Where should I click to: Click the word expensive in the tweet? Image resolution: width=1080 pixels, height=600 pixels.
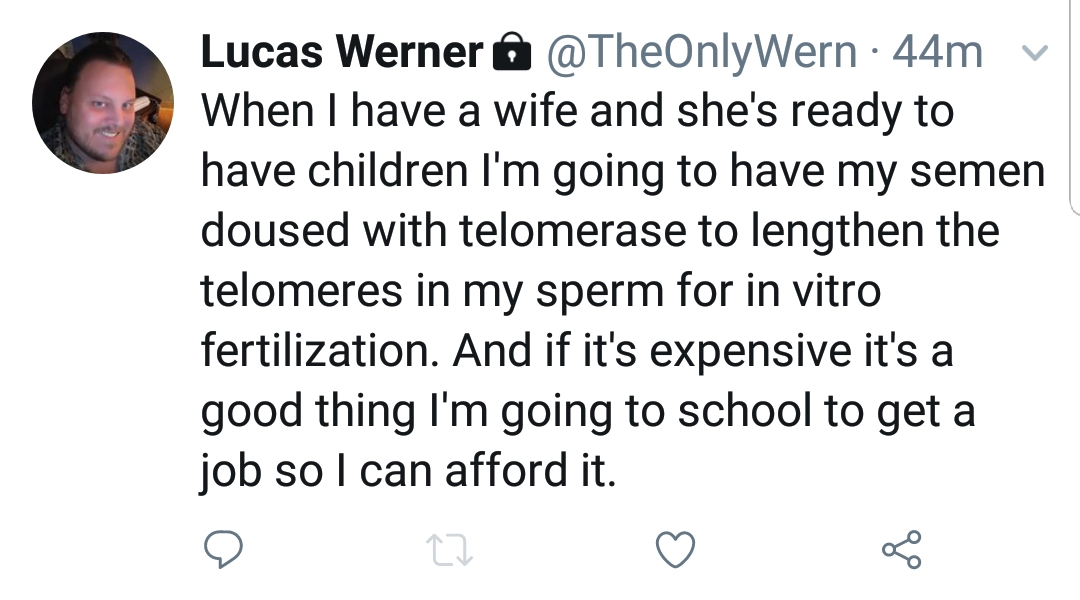[x=750, y=351]
